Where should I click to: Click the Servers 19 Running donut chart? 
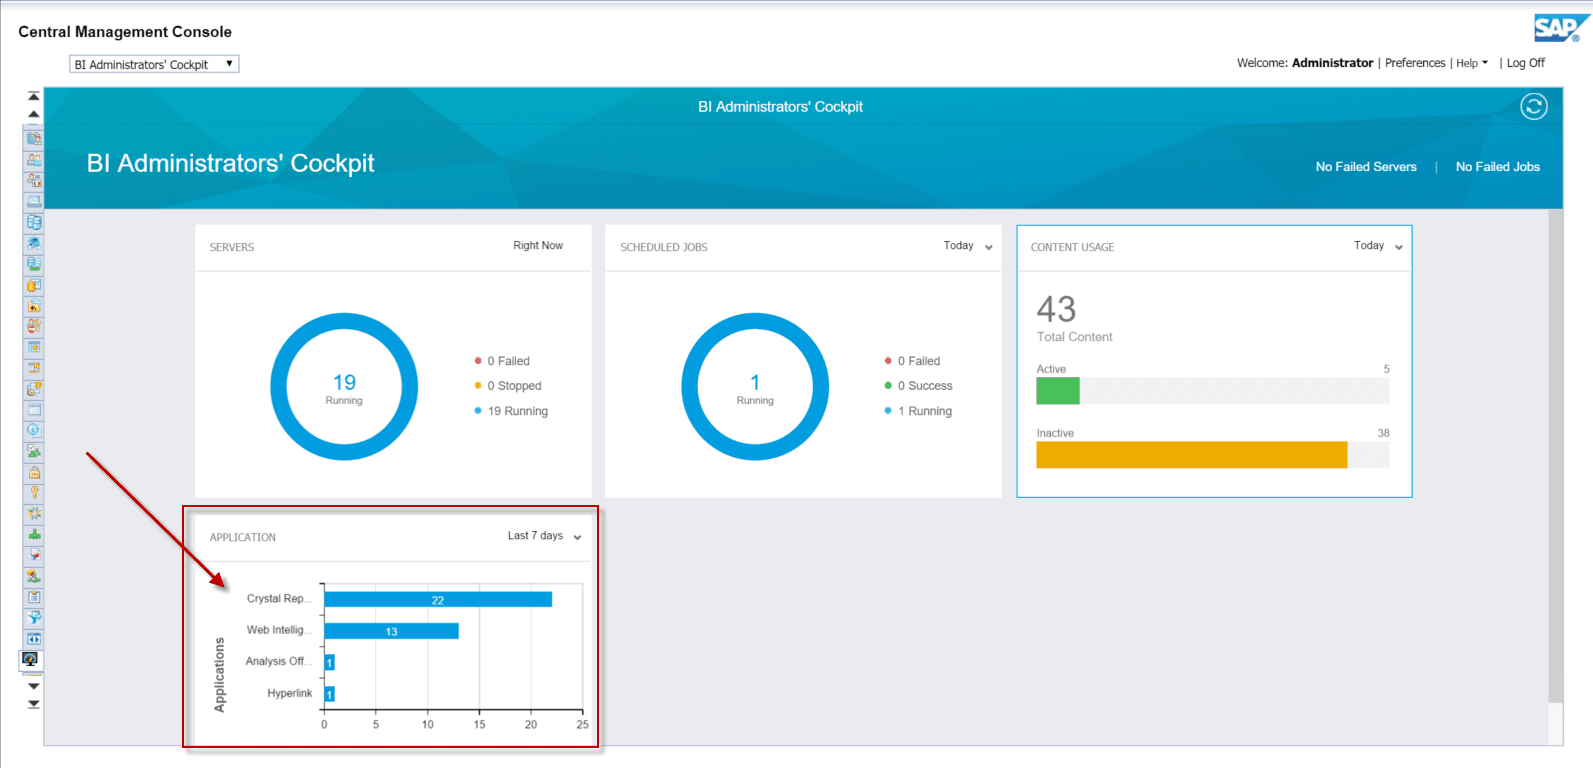[344, 387]
